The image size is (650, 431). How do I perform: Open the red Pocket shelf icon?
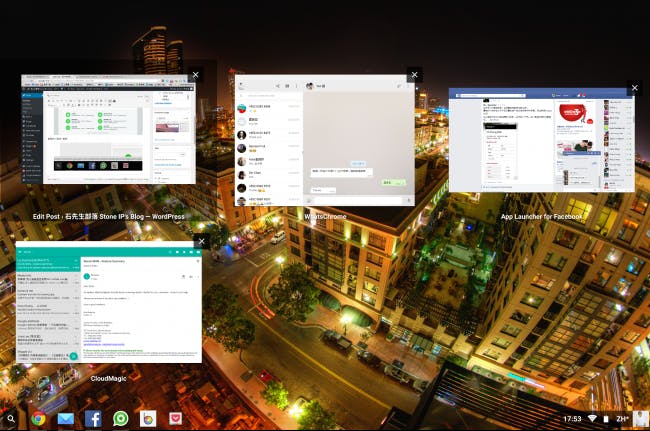175,419
